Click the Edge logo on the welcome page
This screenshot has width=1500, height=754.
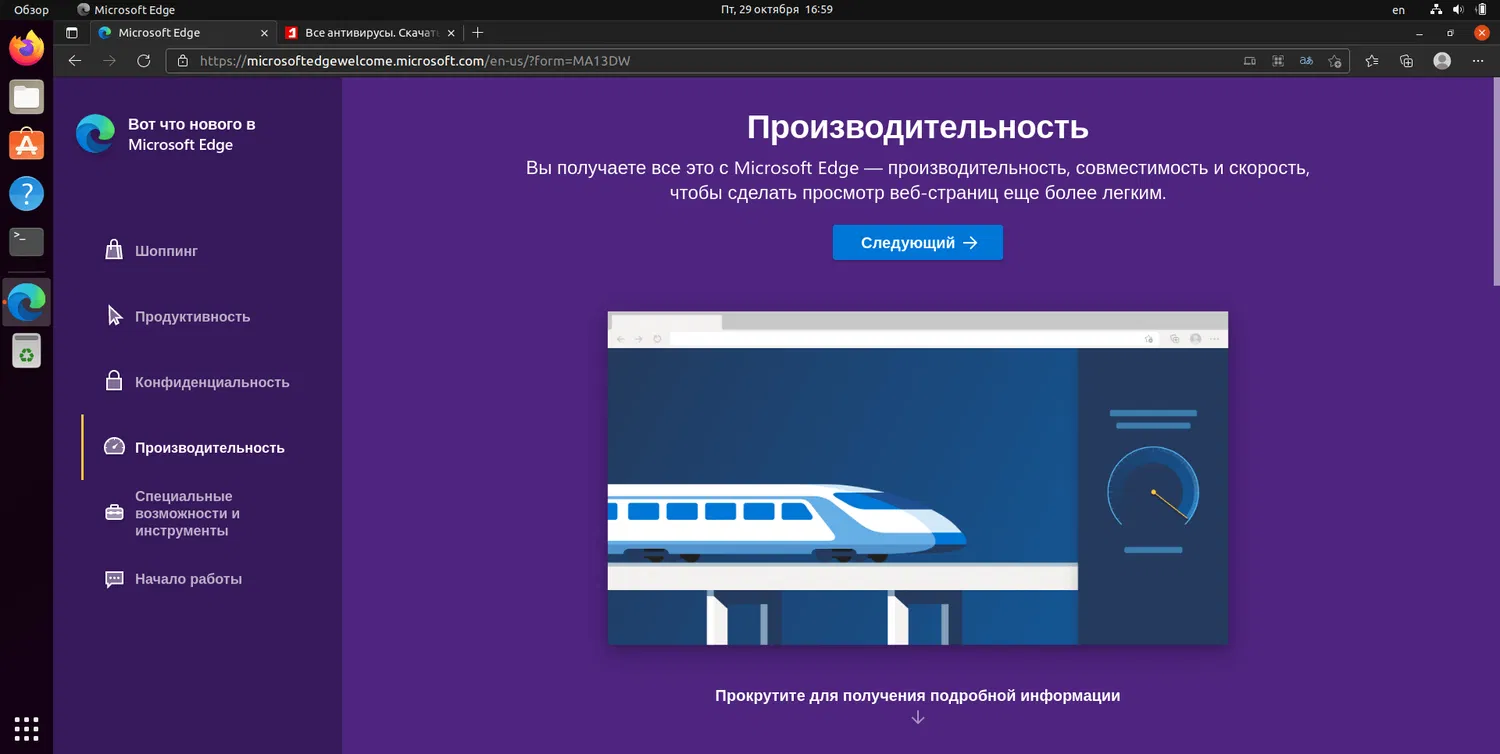tap(96, 134)
